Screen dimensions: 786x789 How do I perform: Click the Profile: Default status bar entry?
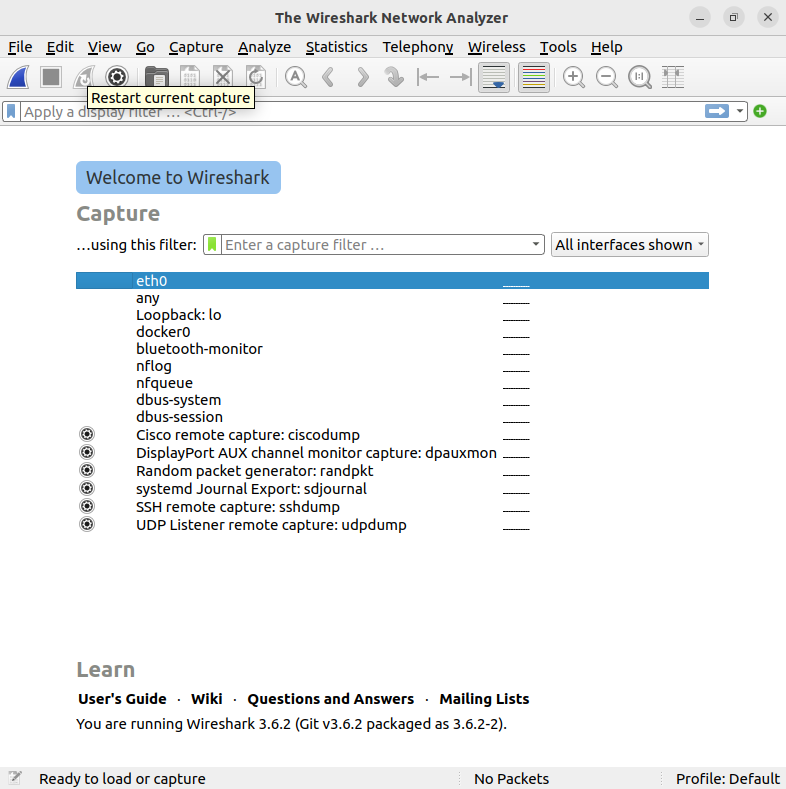tap(727, 778)
